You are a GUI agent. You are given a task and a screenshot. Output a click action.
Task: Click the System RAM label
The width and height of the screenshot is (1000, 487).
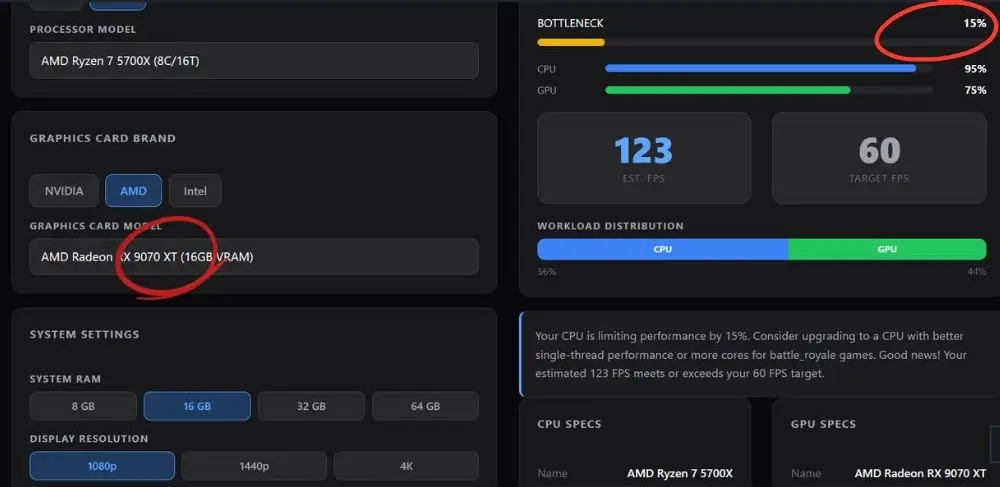click(65, 379)
